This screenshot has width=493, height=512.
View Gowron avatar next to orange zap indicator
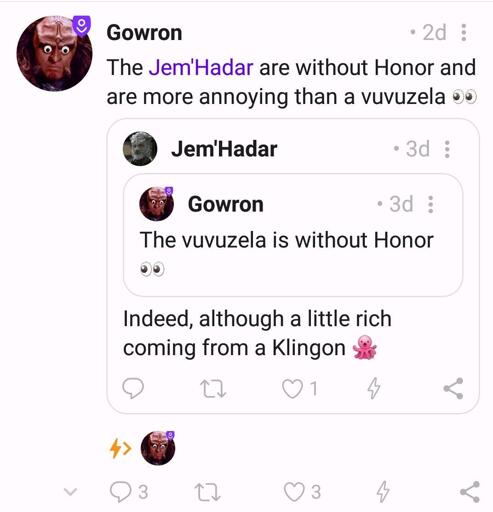[158, 448]
